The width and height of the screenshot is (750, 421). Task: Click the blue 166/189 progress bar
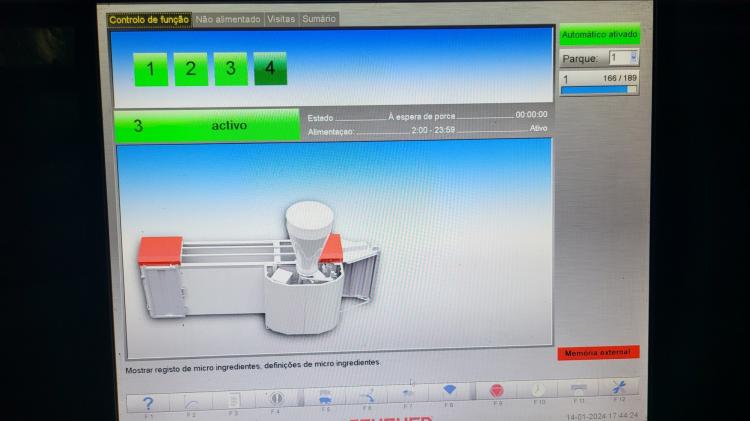(x=599, y=89)
